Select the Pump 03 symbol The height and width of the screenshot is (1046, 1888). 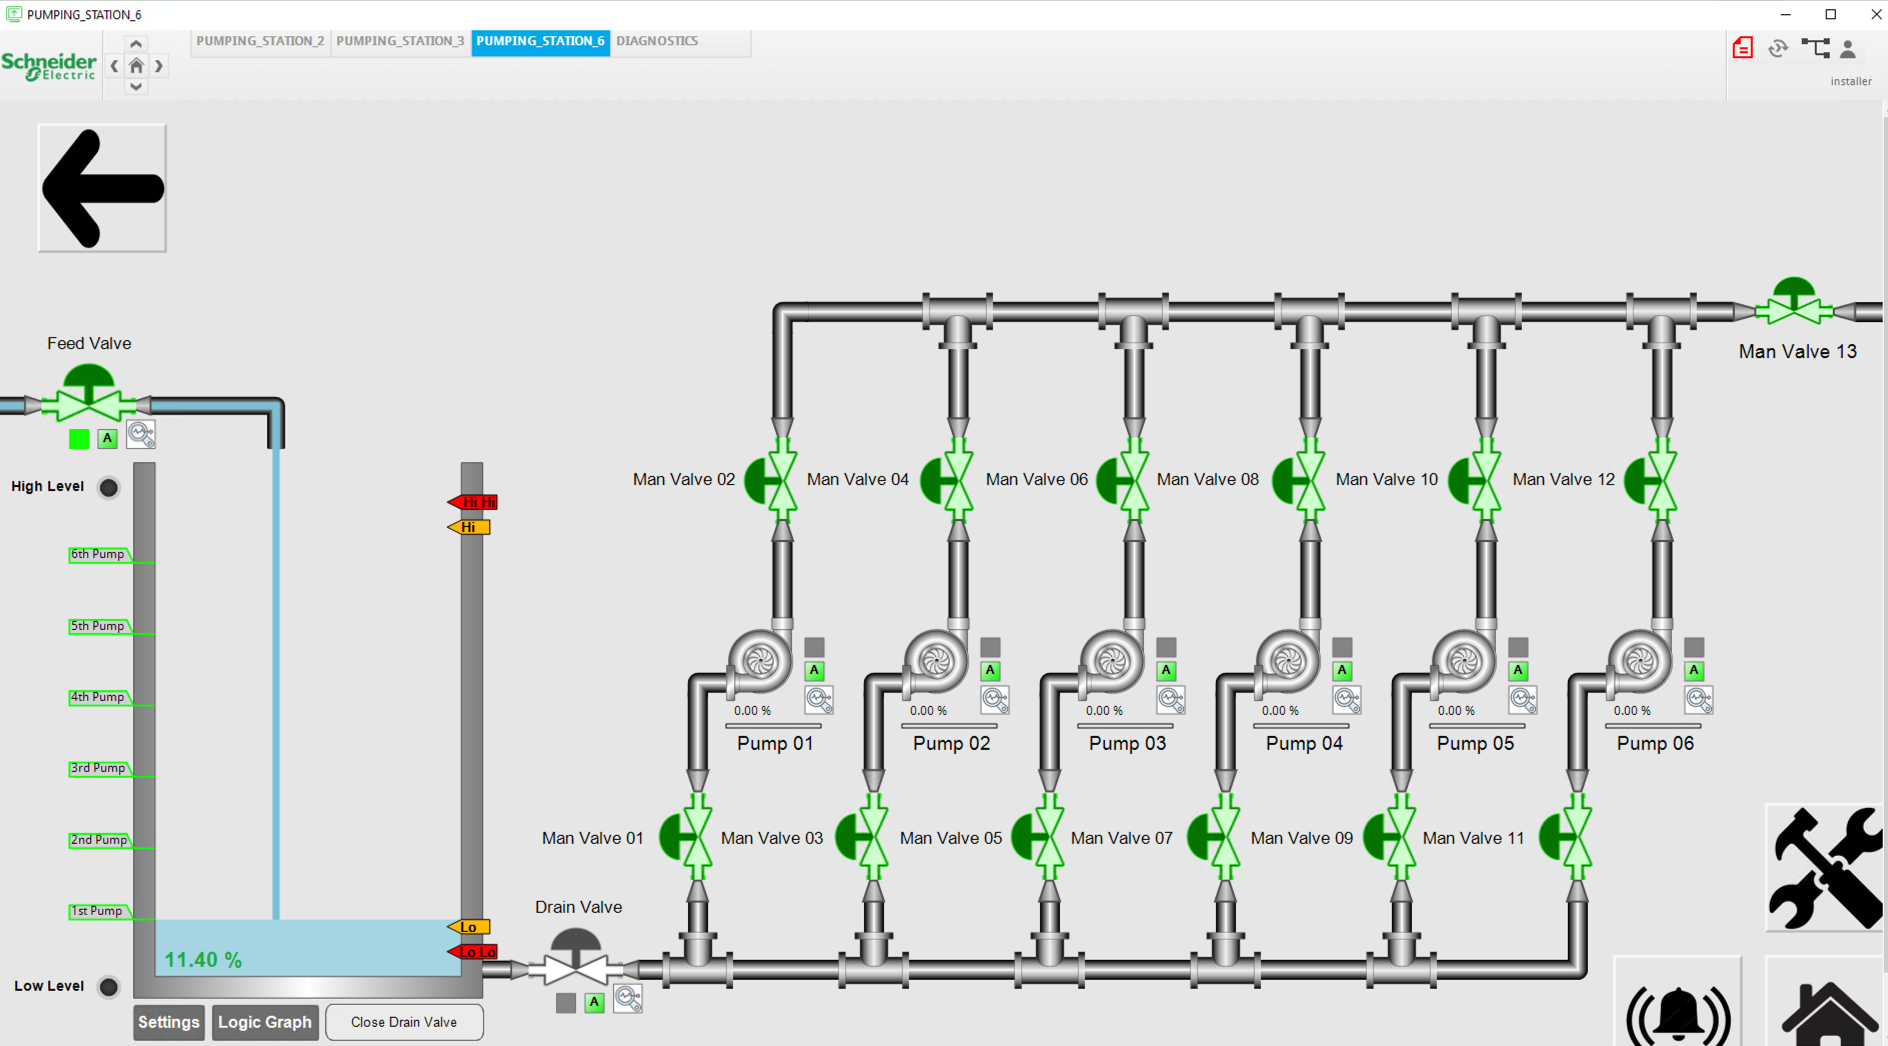(x=1112, y=661)
